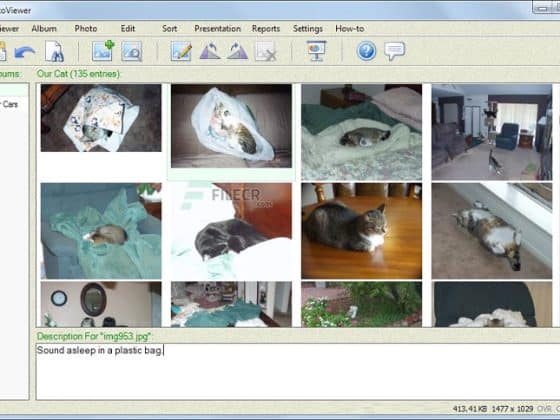560x420 pixels.
Task: Click the speech bubble feedback icon
Action: (x=395, y=51)
